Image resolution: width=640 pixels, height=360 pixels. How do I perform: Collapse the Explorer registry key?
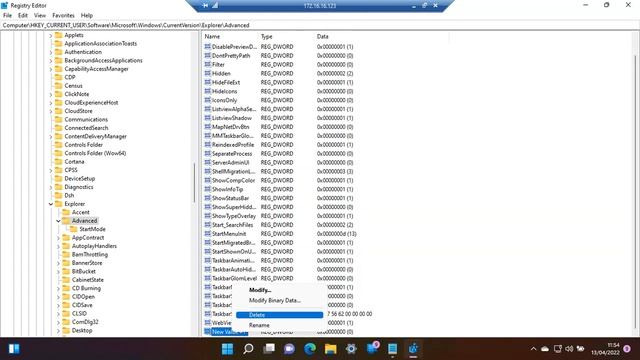[x=51, y=204]
